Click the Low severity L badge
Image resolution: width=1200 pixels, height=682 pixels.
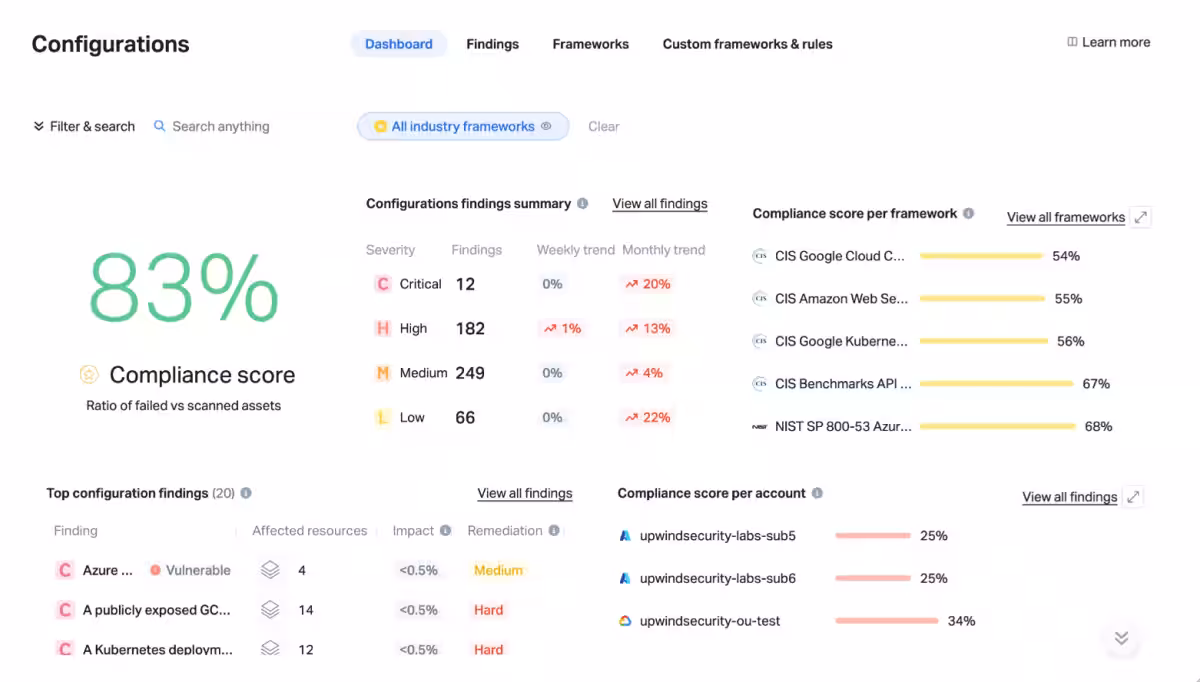(382, 417)
